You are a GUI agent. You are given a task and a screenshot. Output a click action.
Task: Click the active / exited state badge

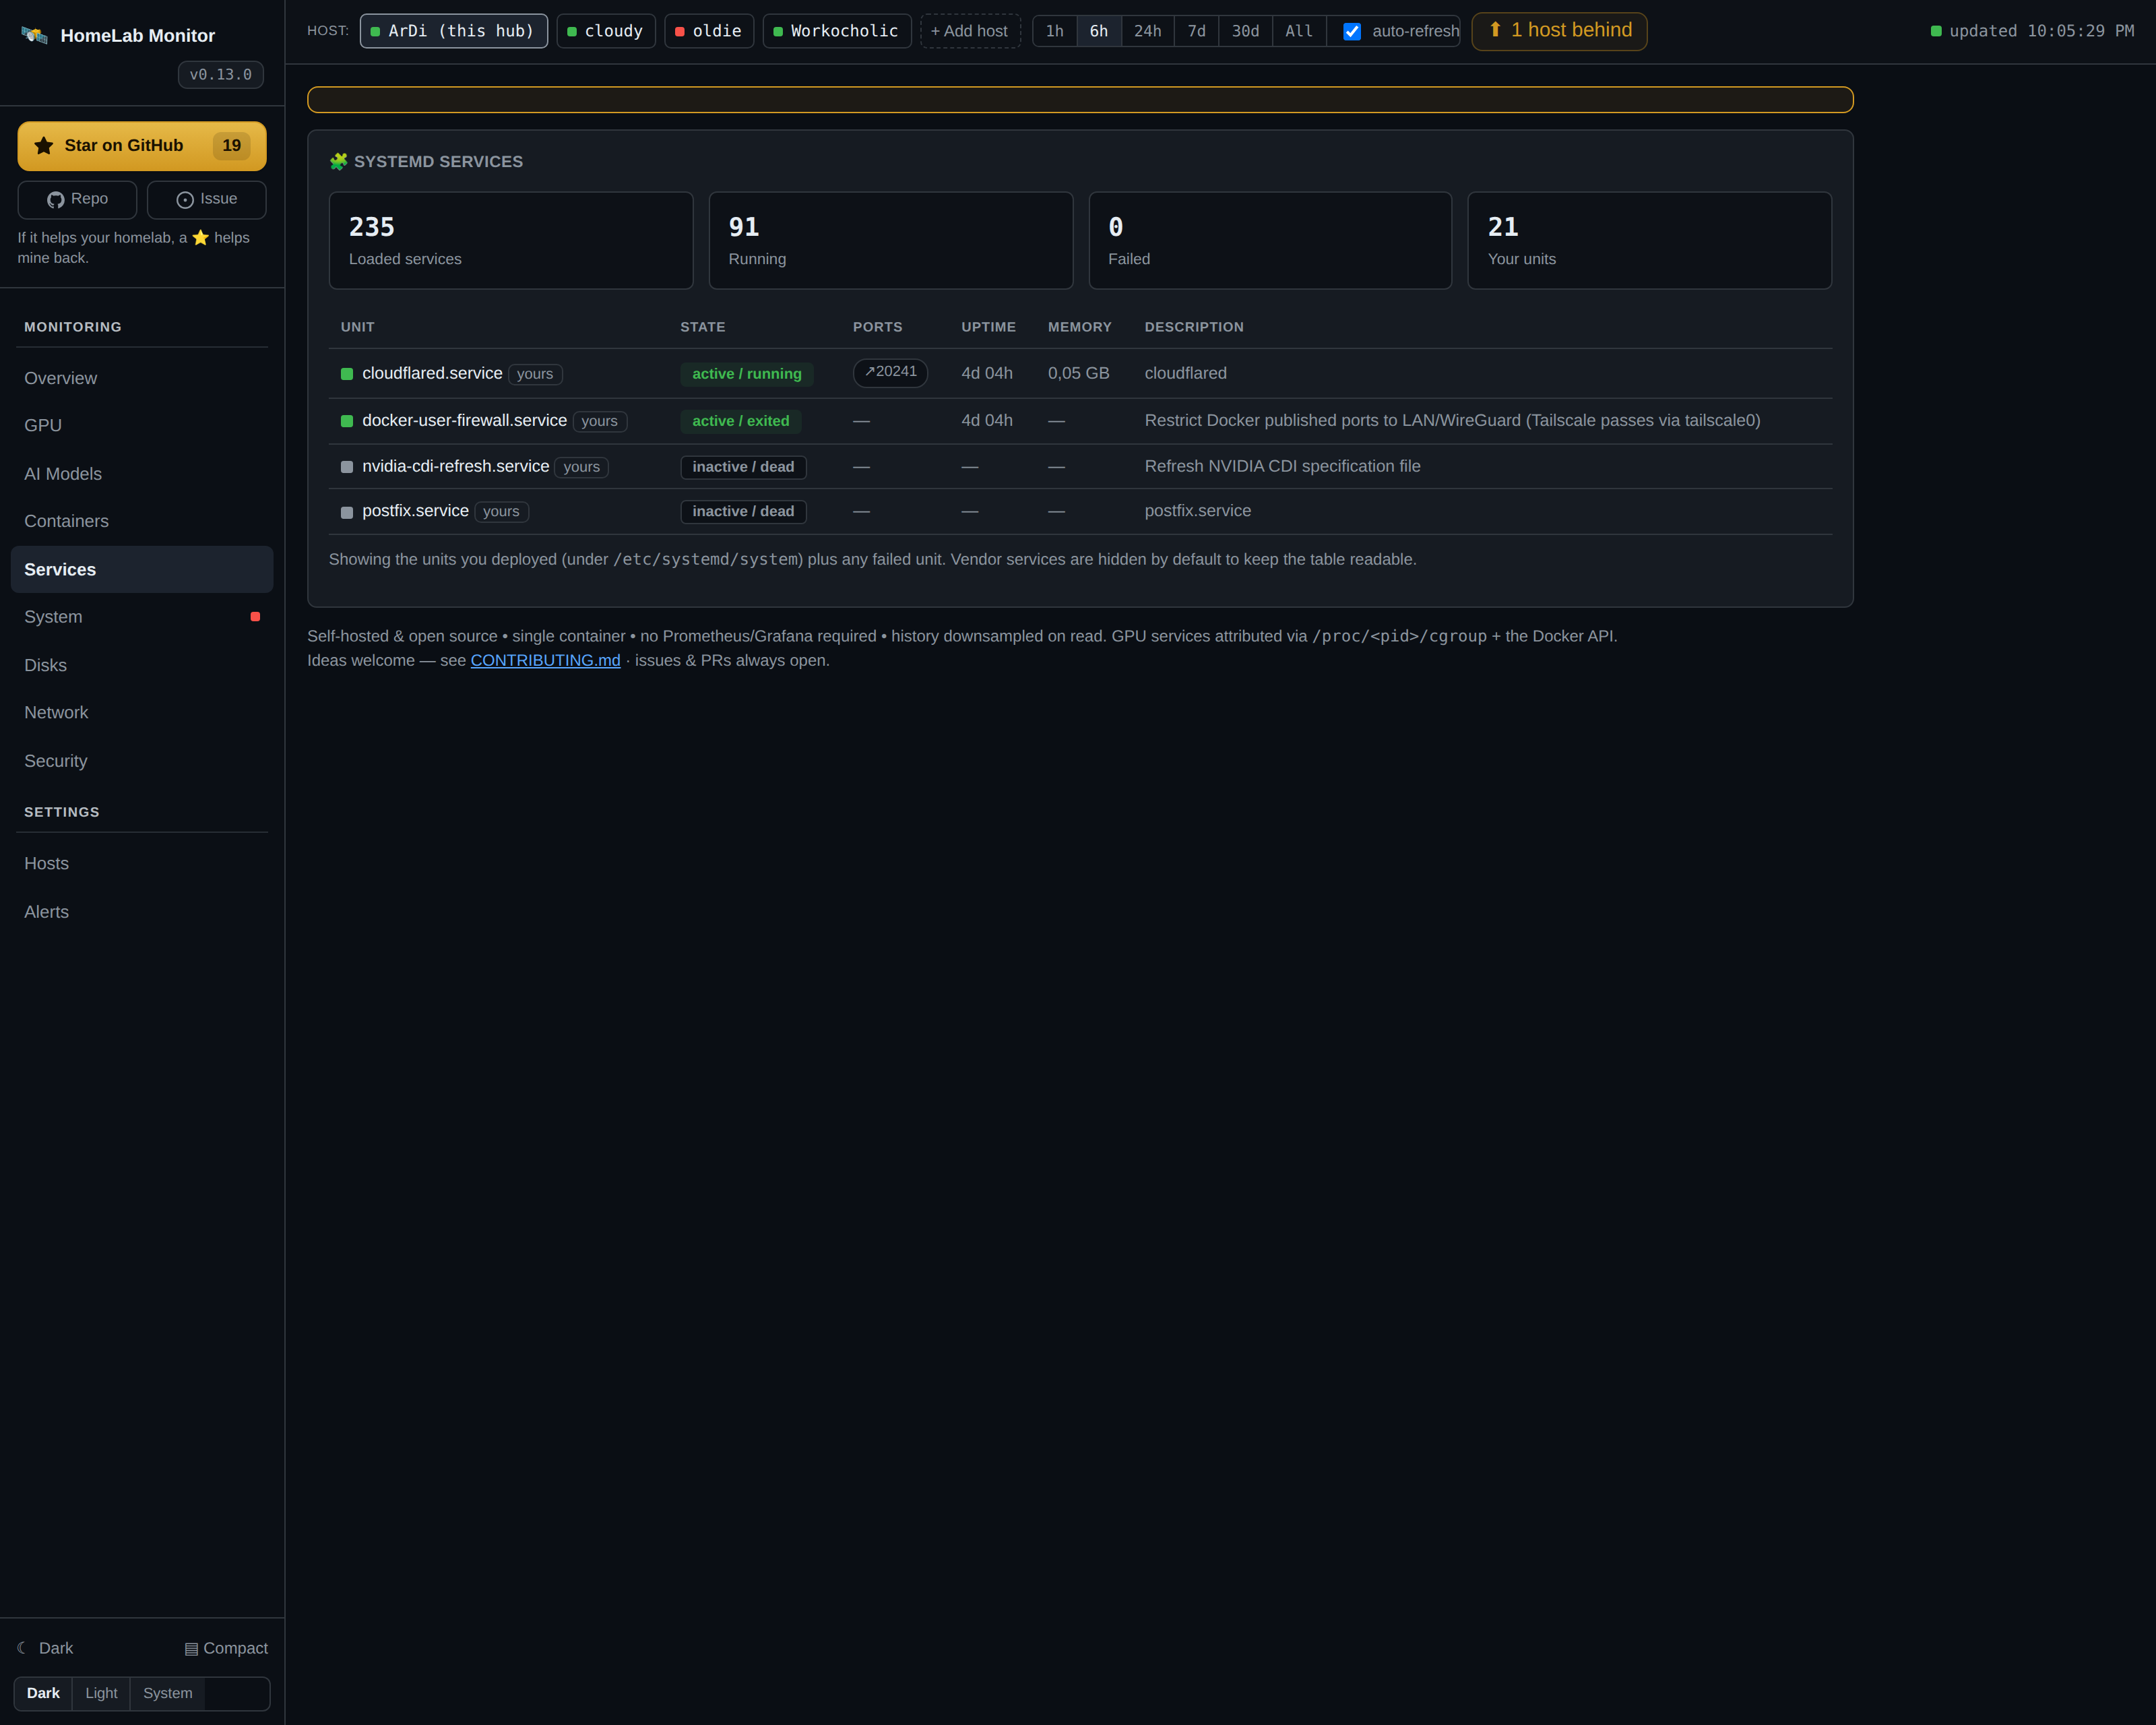click(741, 421)
